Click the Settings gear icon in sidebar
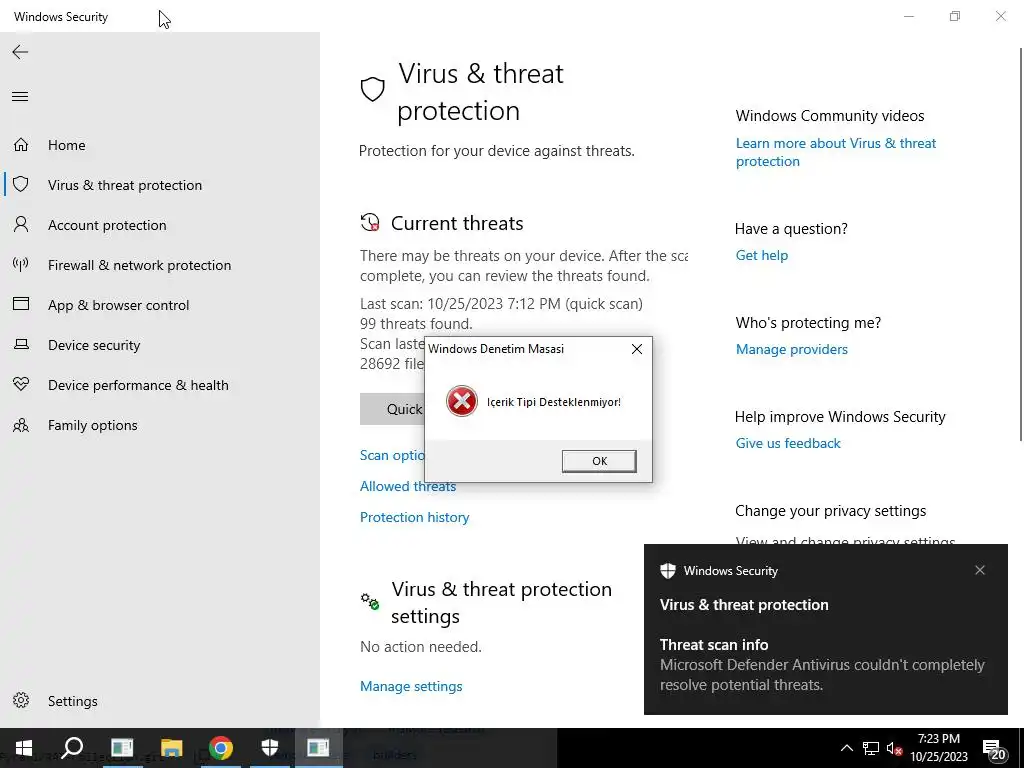The image size is (1024, 768). point(21,700)
